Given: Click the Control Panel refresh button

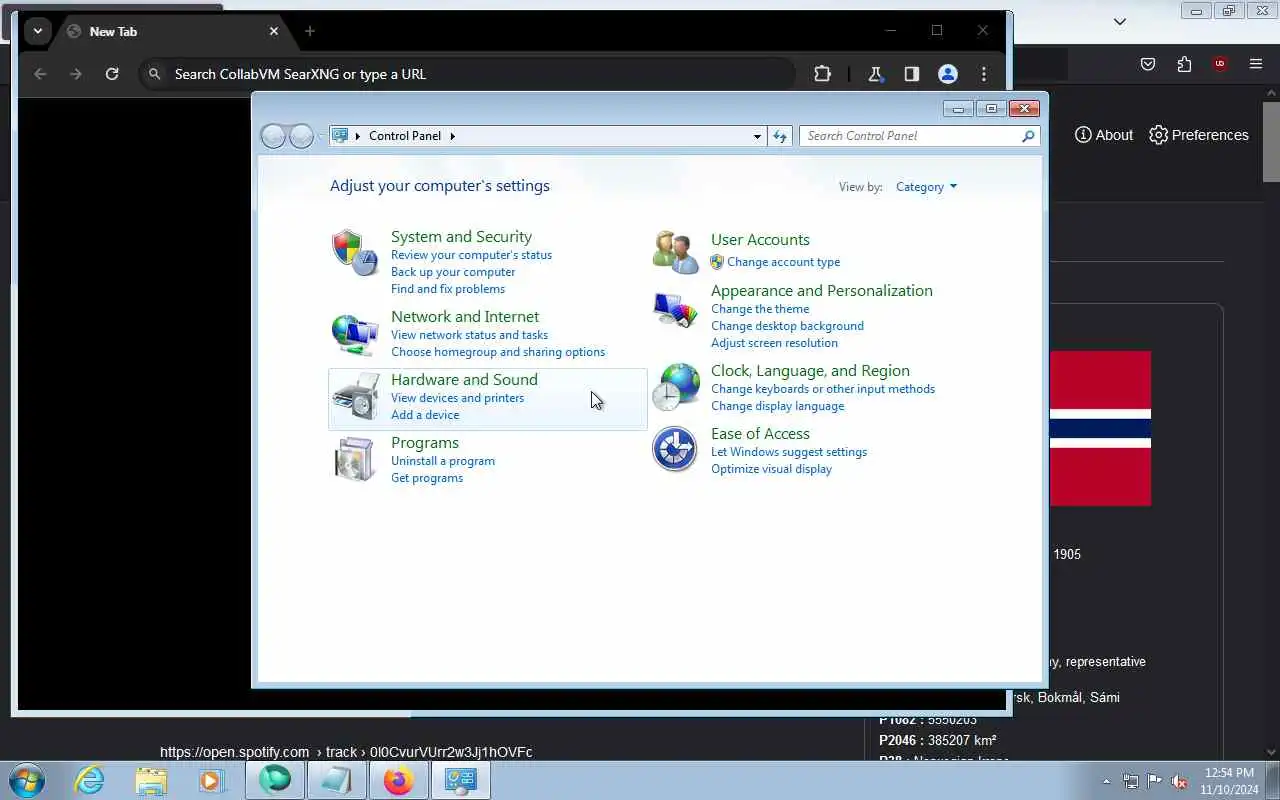Looking at the screenshot, I should click(780, 136).
